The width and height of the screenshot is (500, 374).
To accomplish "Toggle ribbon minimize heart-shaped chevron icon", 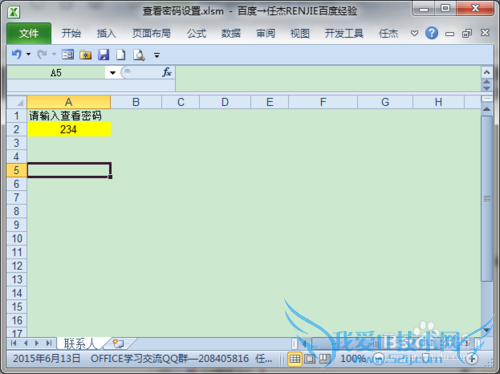I will 414,33.
